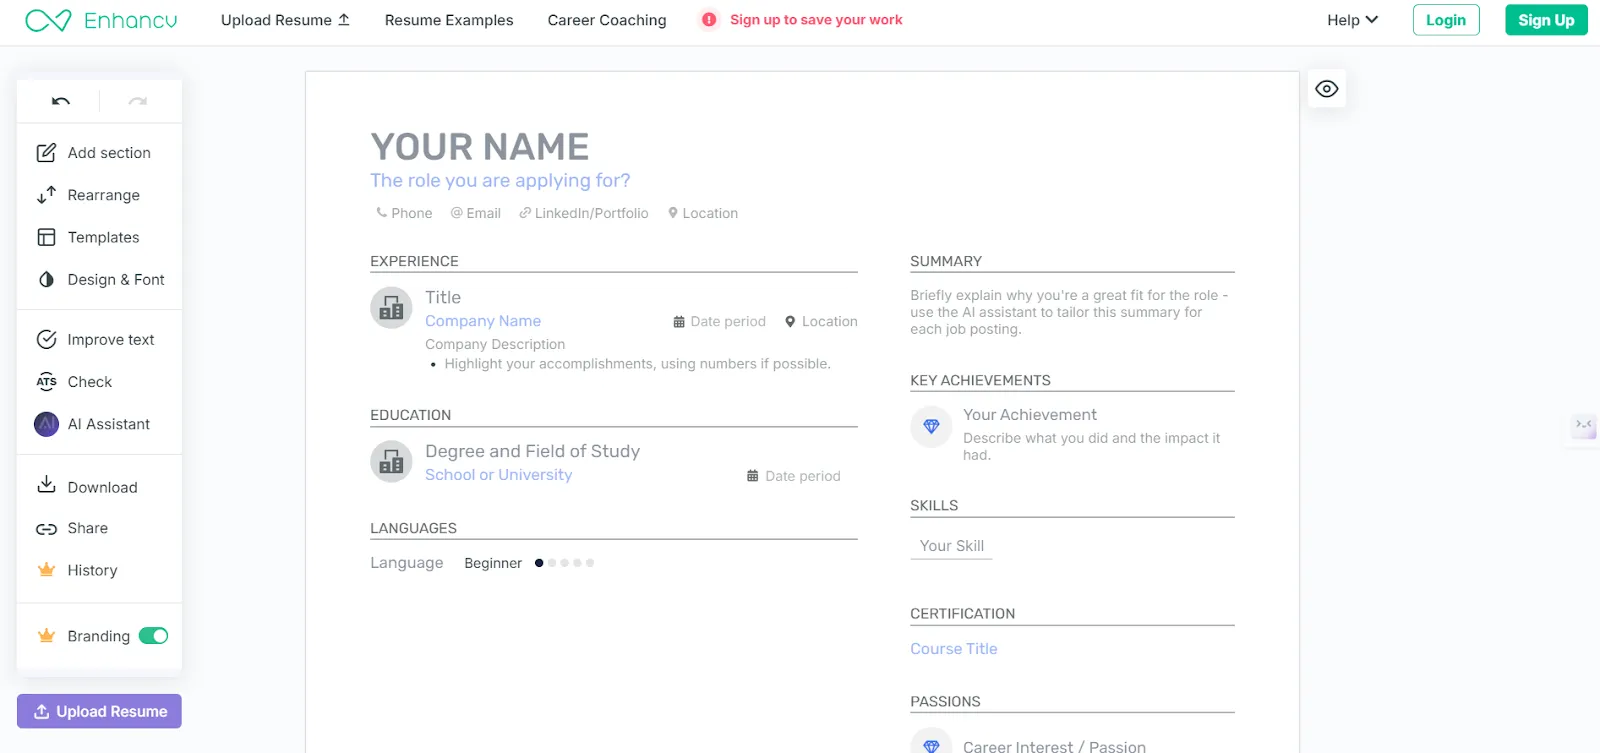
Task: Click the Branding crown icon
Action: (x=46, y=636)
